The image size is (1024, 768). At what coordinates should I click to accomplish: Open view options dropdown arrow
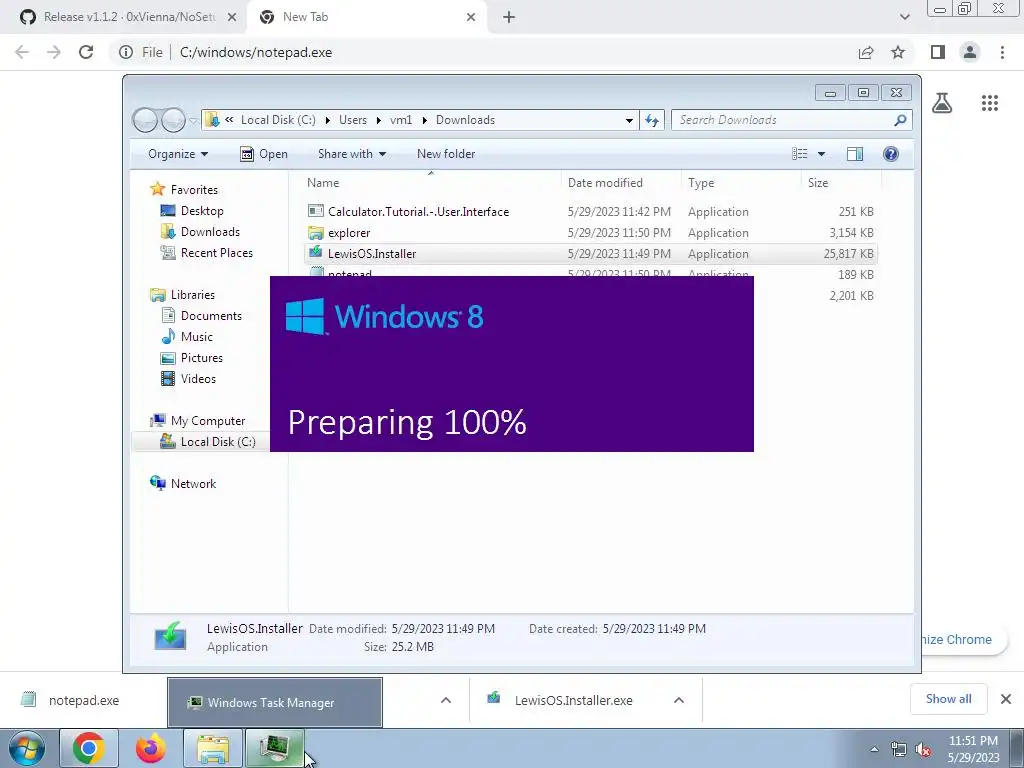[821, 154]
